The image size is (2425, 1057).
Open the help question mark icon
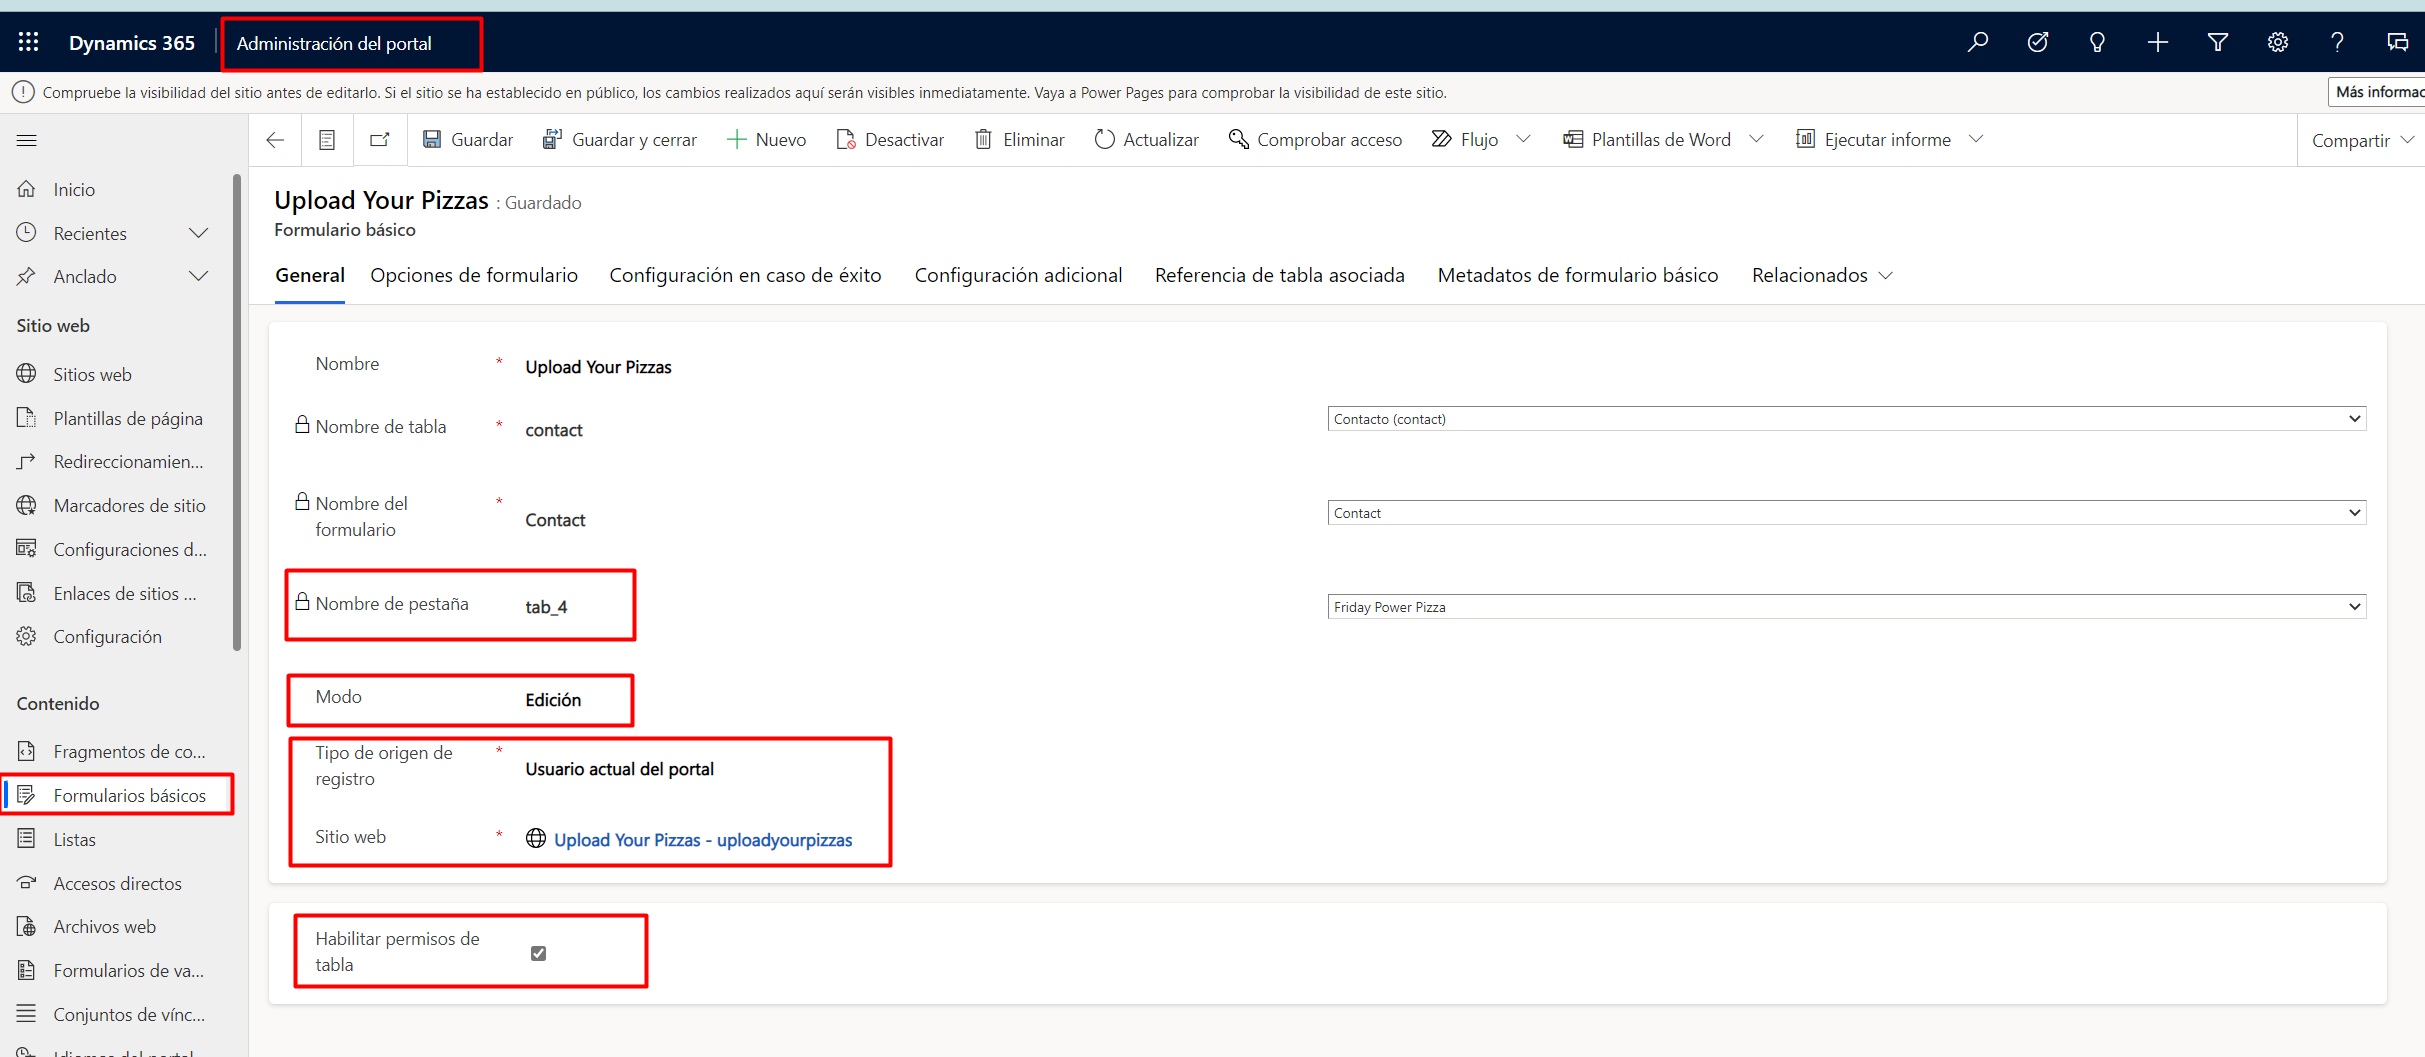2337,42
